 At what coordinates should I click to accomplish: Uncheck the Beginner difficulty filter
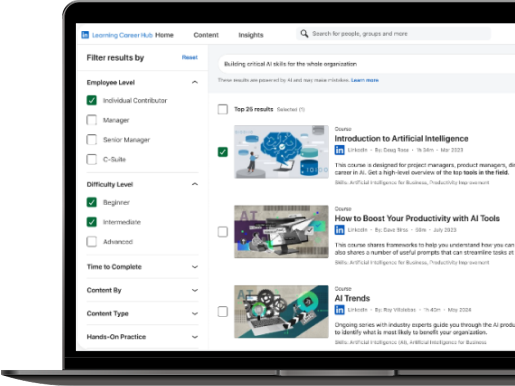[92, 202]
